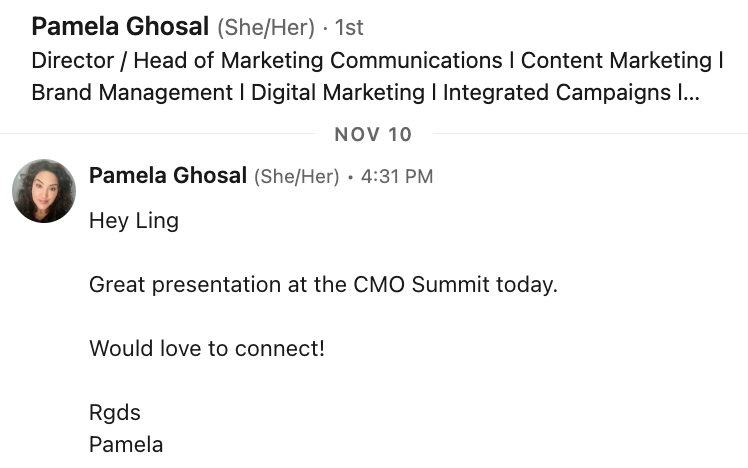Click the 4:31 PM message timestamp
Viewport: 748px width, 468px height.
397,177
